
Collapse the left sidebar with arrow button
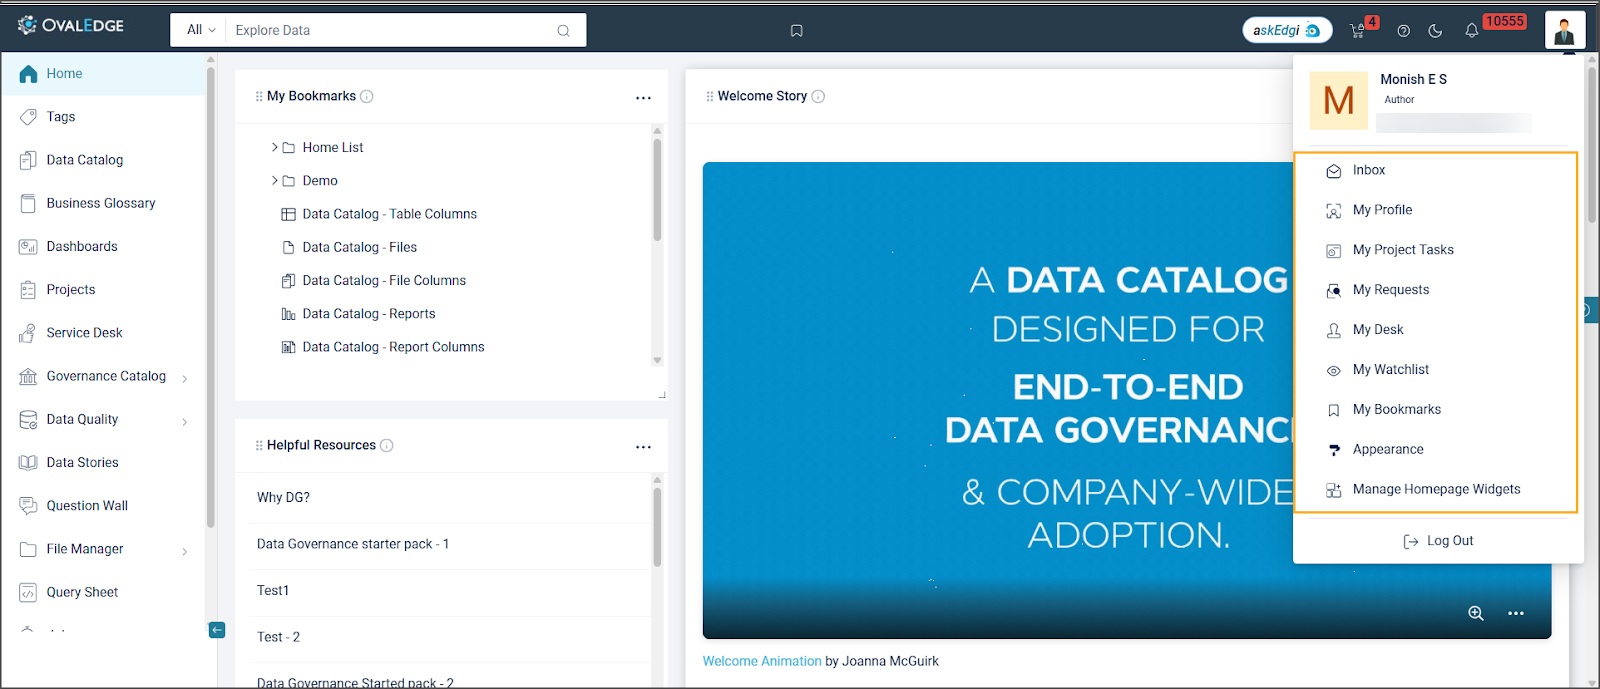(x=217, y=630)
